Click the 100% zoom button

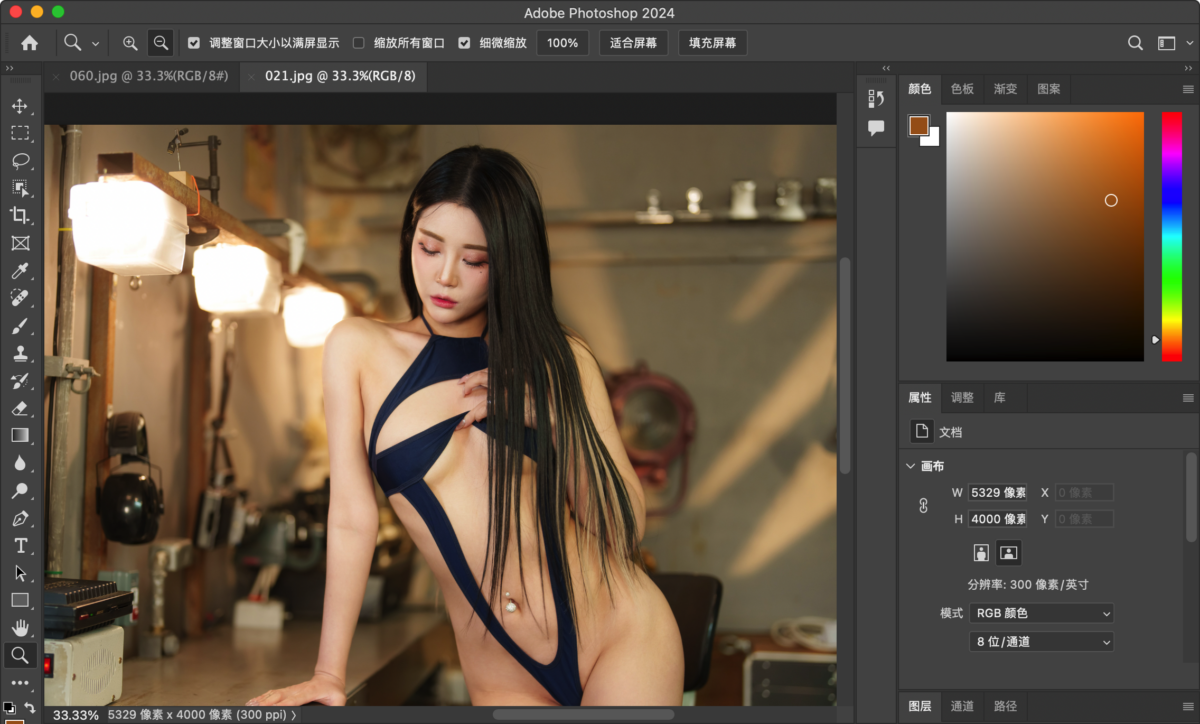coord(562,43)
